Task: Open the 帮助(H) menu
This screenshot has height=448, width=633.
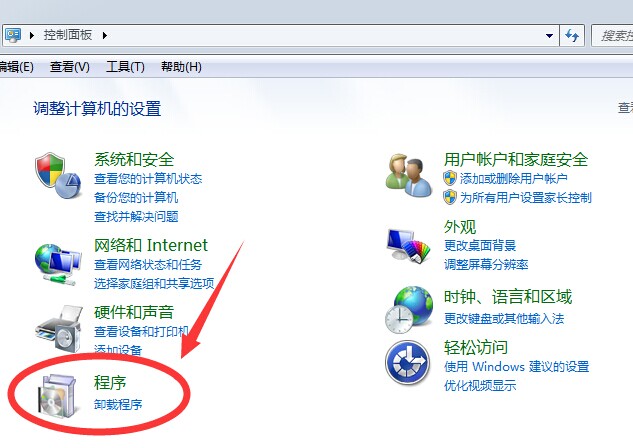Action: (181, 67)
